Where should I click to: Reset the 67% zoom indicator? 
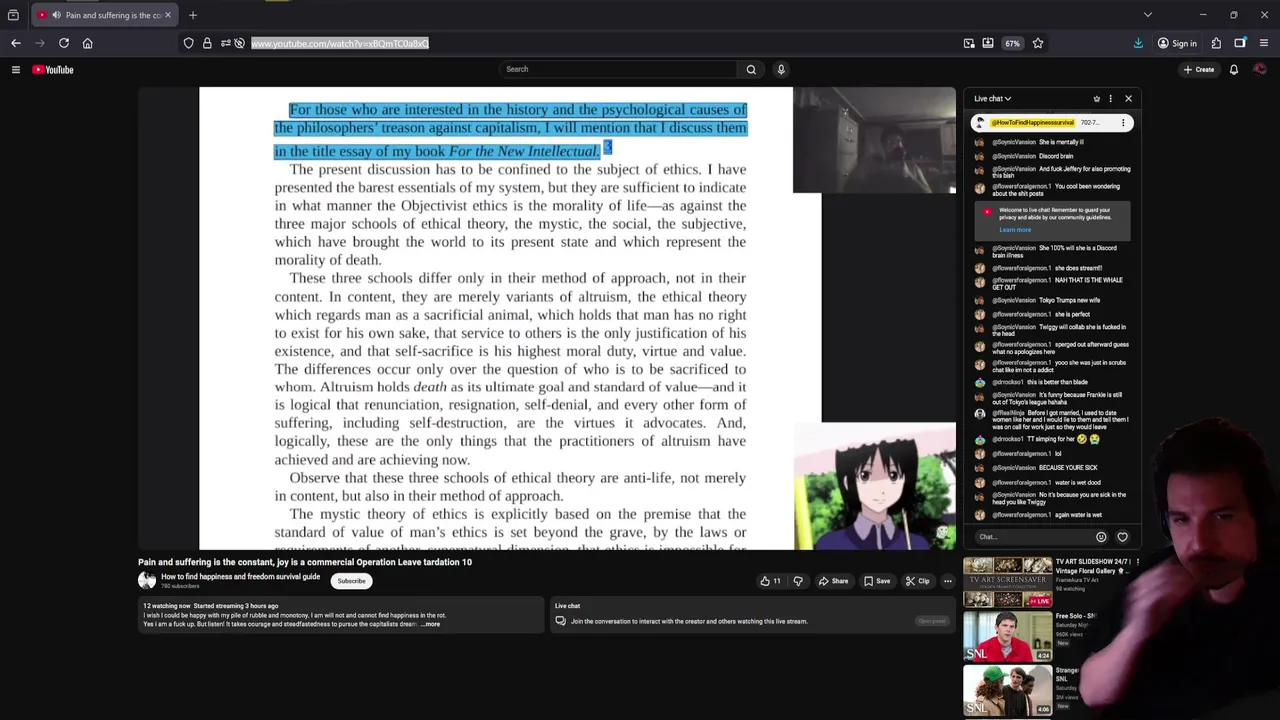click(x=1012, y=43)
